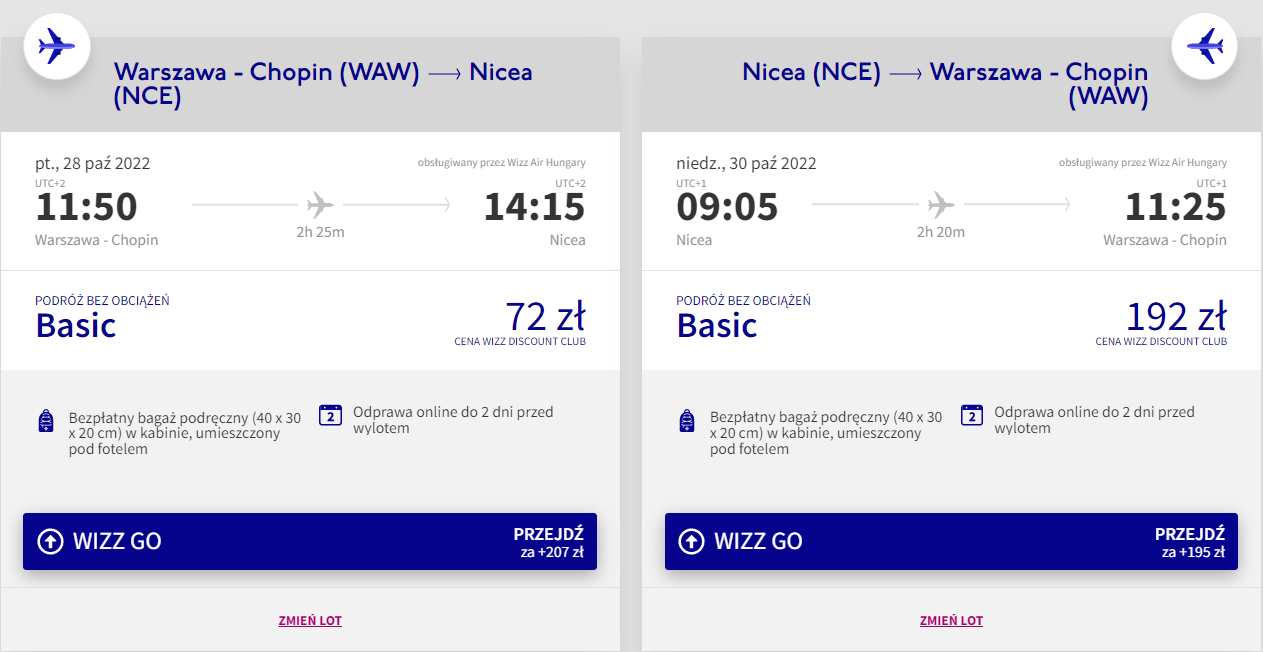
Task: Click the 11:50 departure time
Action: tap(87, 207)
